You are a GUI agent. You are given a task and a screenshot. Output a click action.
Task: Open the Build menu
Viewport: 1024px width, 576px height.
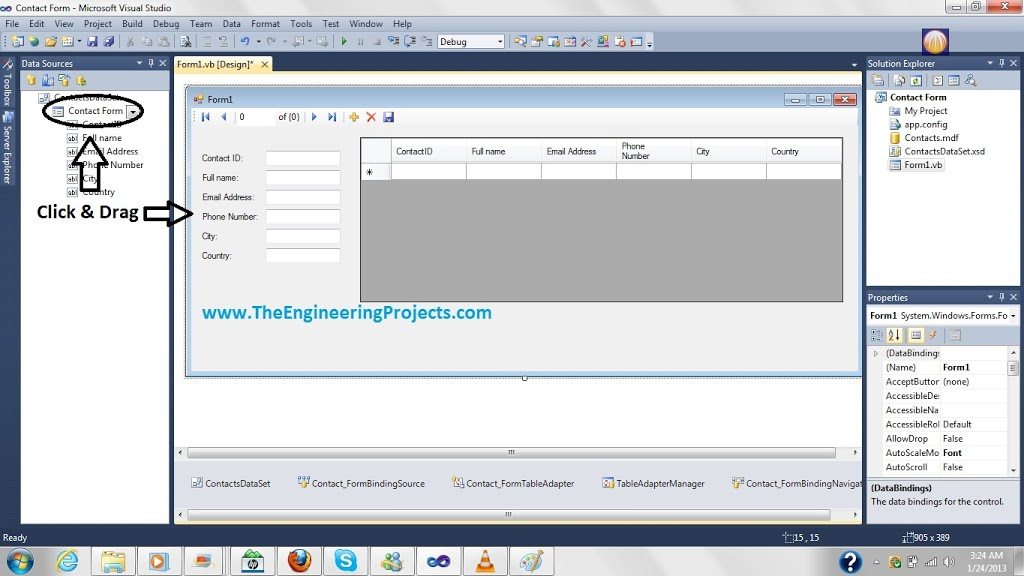(132, 24)
